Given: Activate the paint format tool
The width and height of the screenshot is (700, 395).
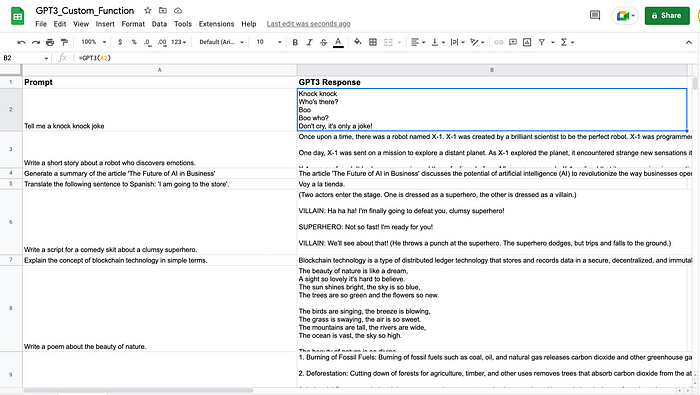Looking at the screenshot, I should point(64,42).
